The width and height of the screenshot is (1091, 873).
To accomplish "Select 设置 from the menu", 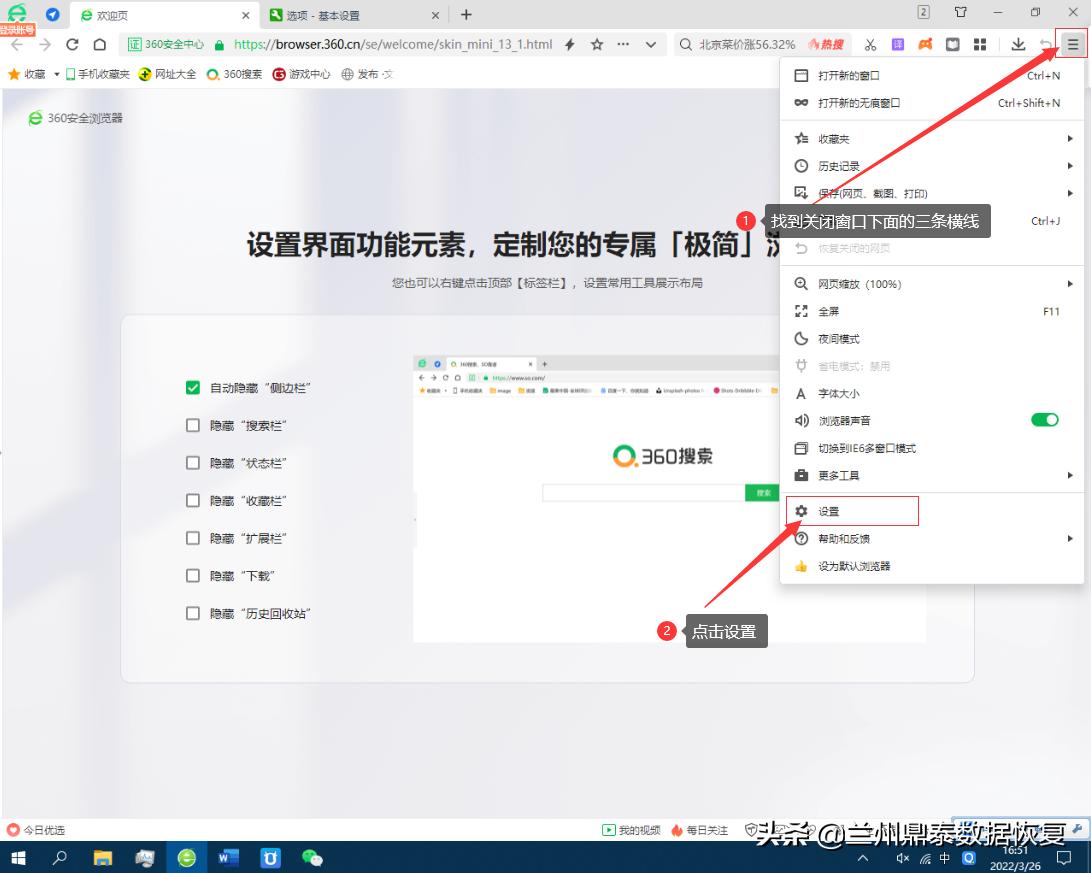I will click(x=831, y=510).
